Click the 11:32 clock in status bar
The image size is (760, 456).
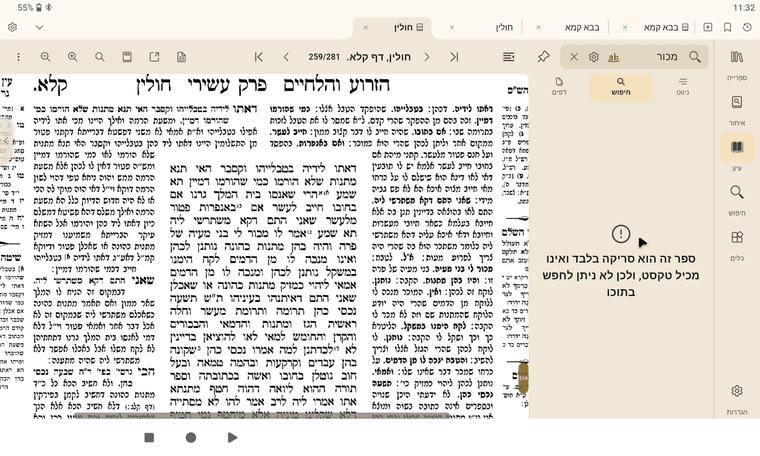[744, 8]
